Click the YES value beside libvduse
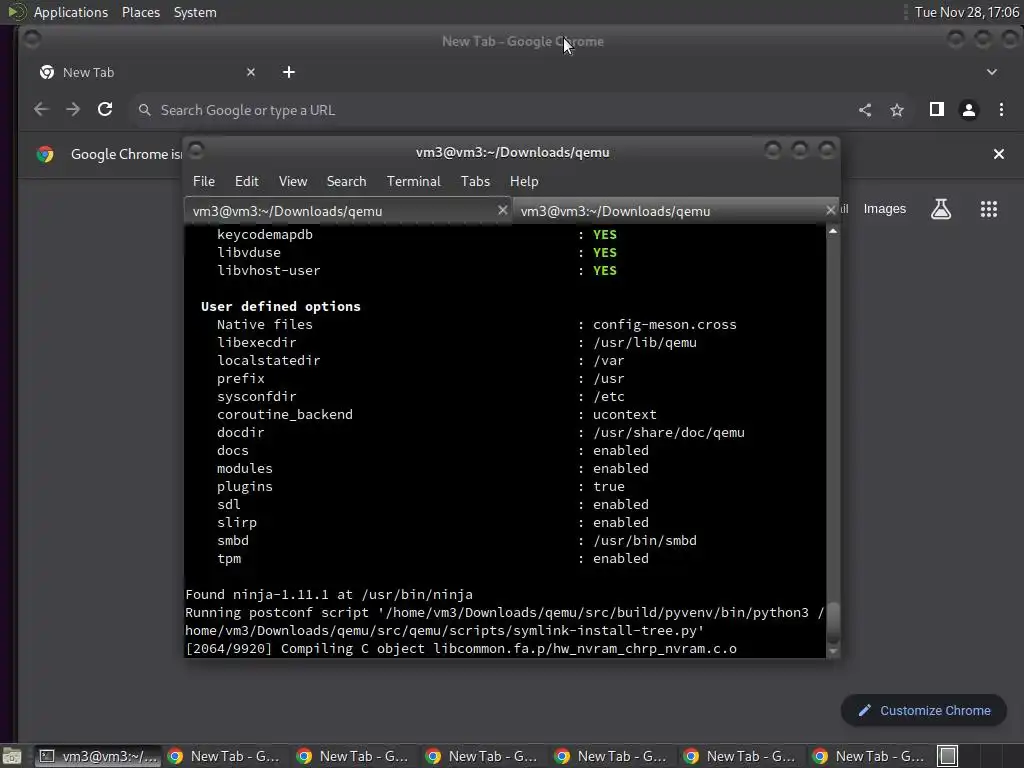 click(605, 253)
